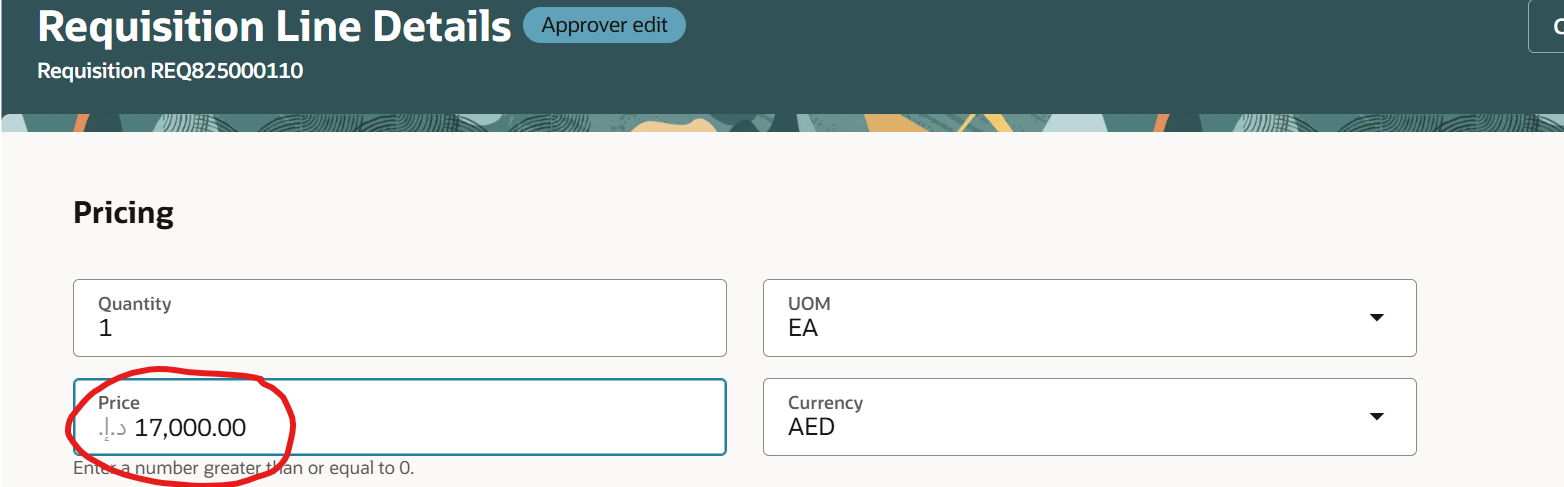
Task: Click the partially visible header button at right
Action: 1546,26
